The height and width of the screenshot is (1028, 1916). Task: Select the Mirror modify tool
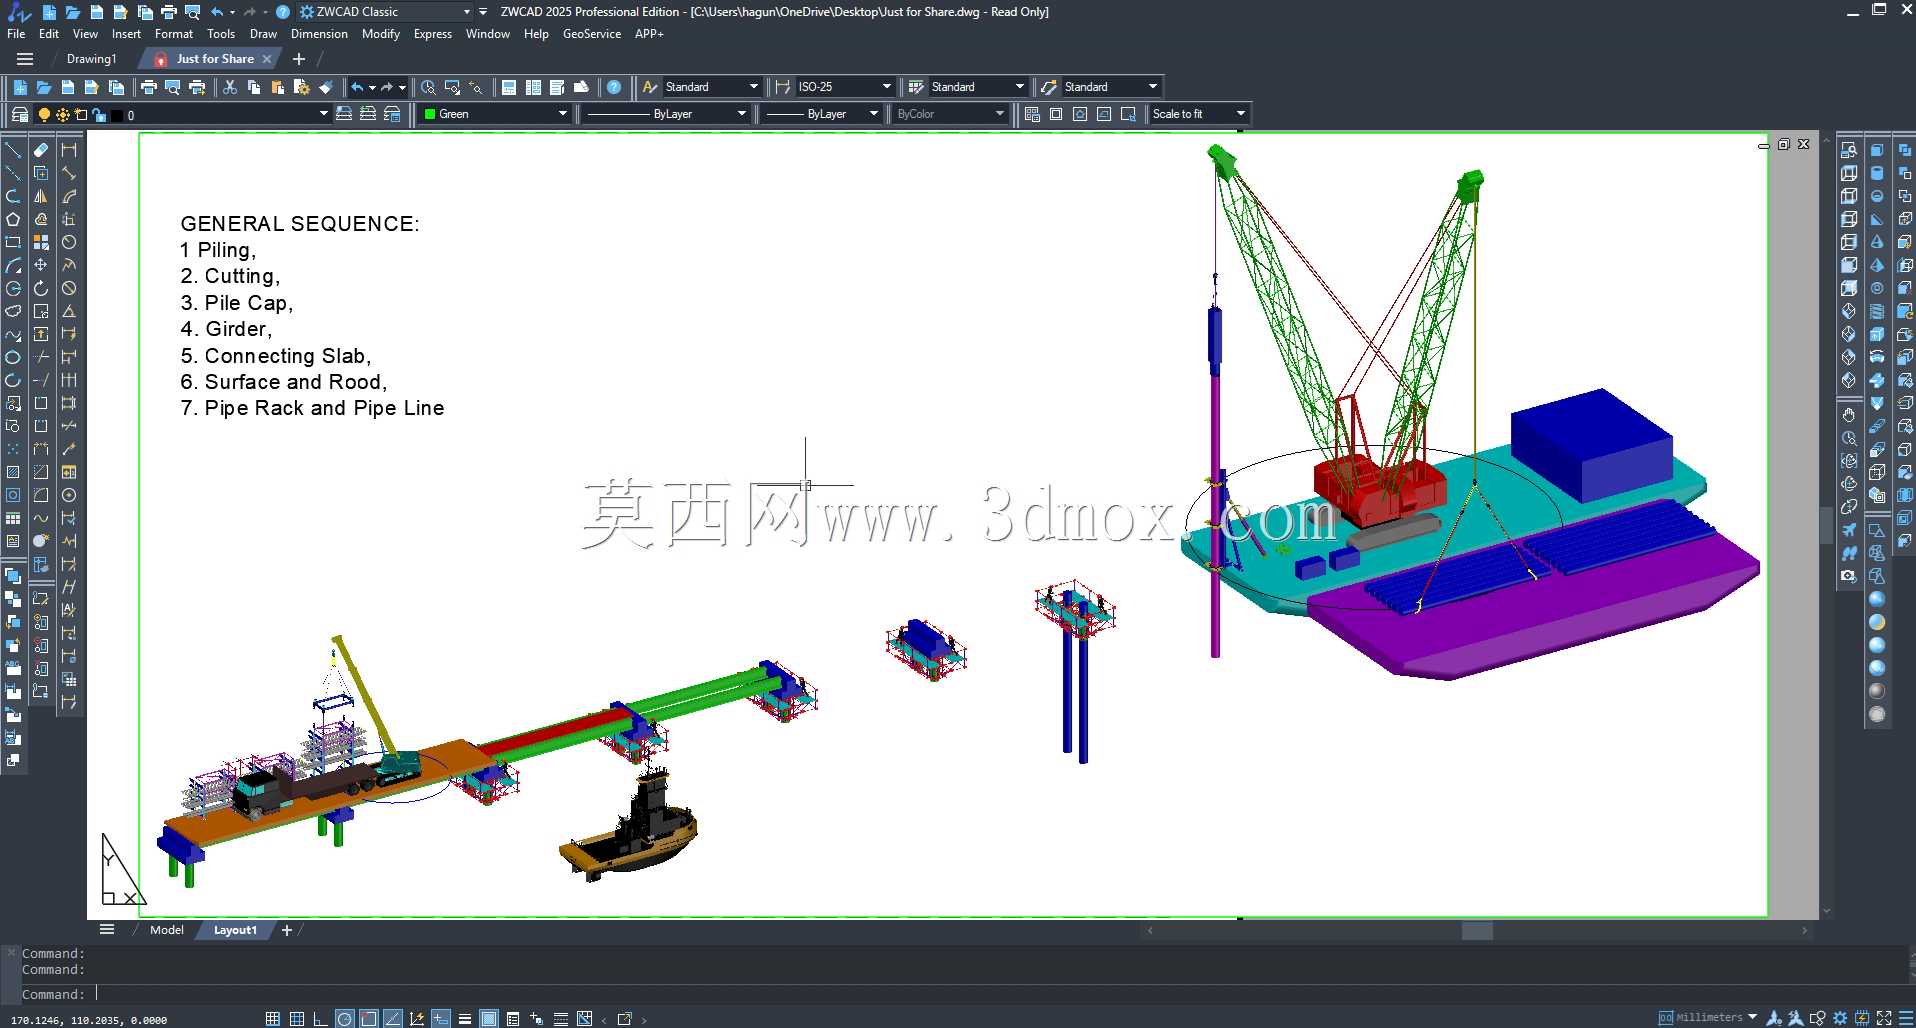[41, 196]
